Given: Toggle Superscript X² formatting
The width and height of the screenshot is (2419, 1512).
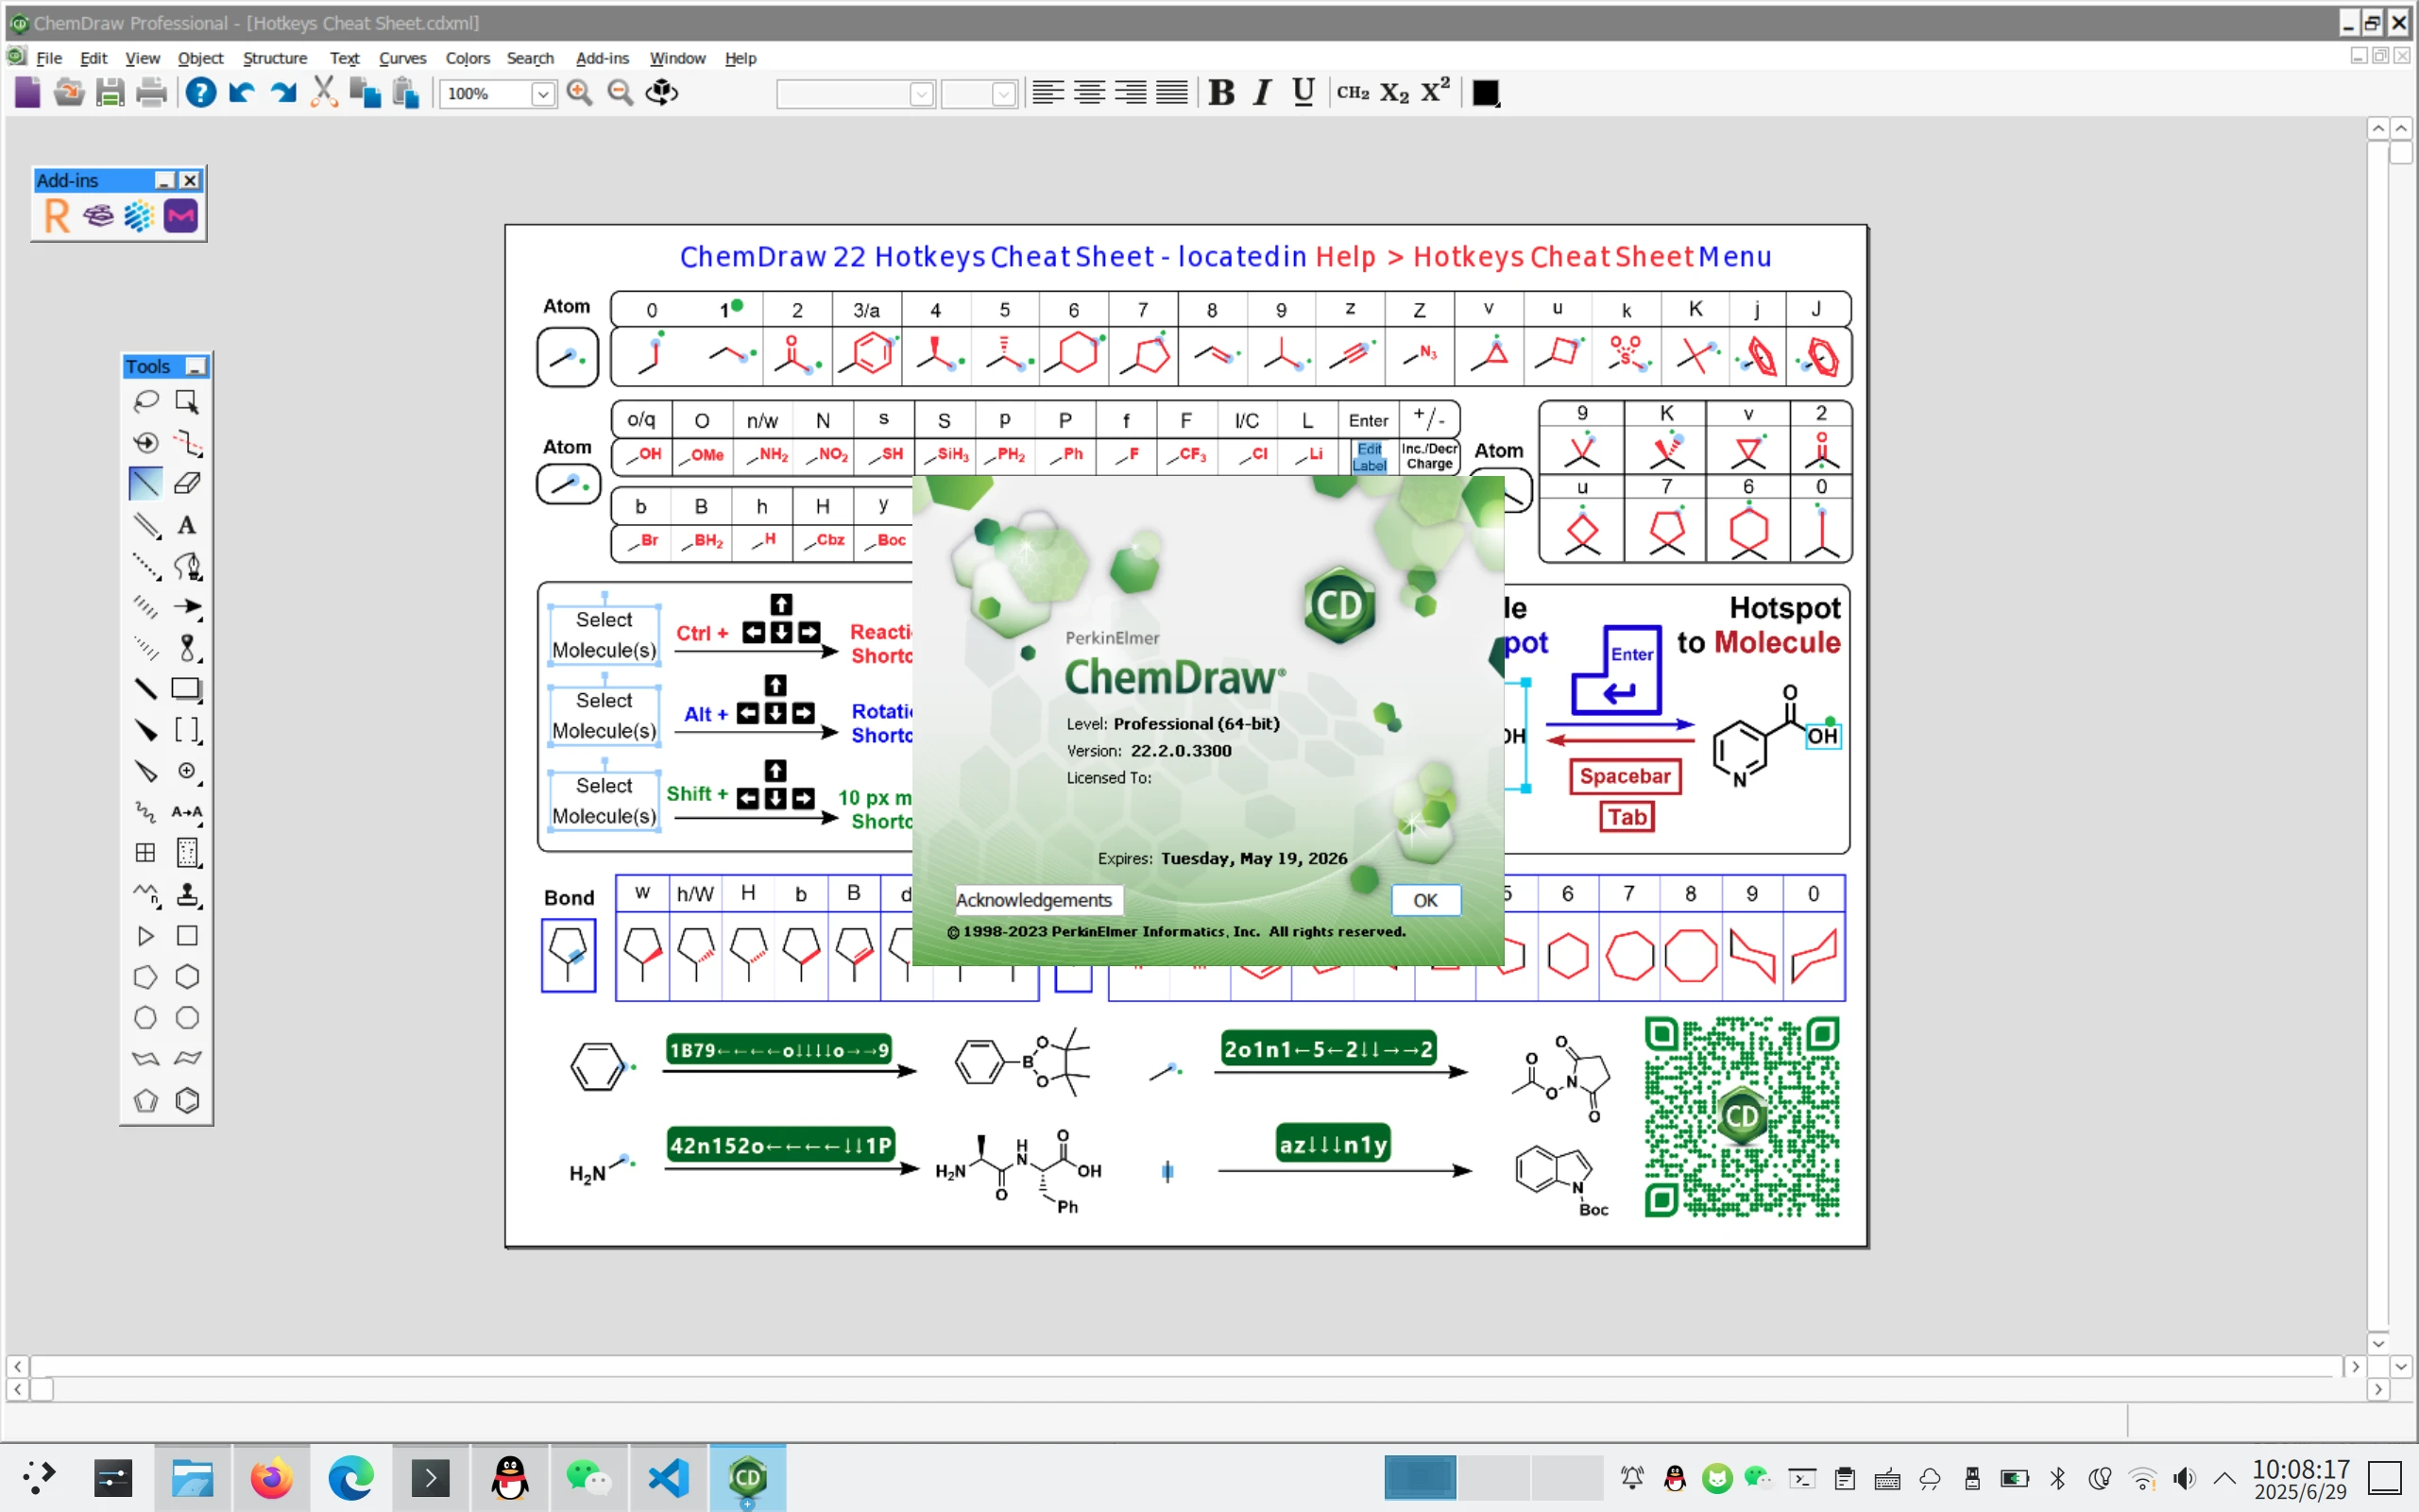Looking at the screenshot, I should click(x=1435, y=93).
